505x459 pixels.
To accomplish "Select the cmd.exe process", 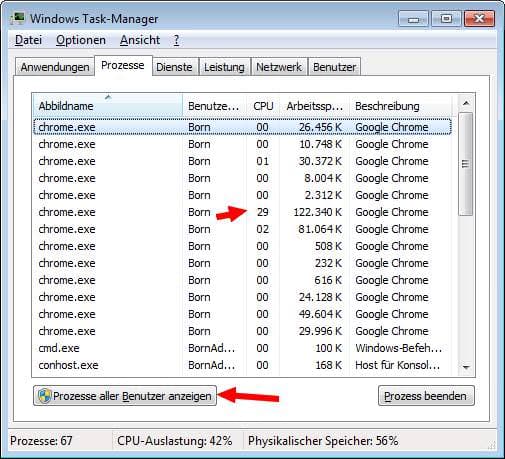I will point(242,348).
